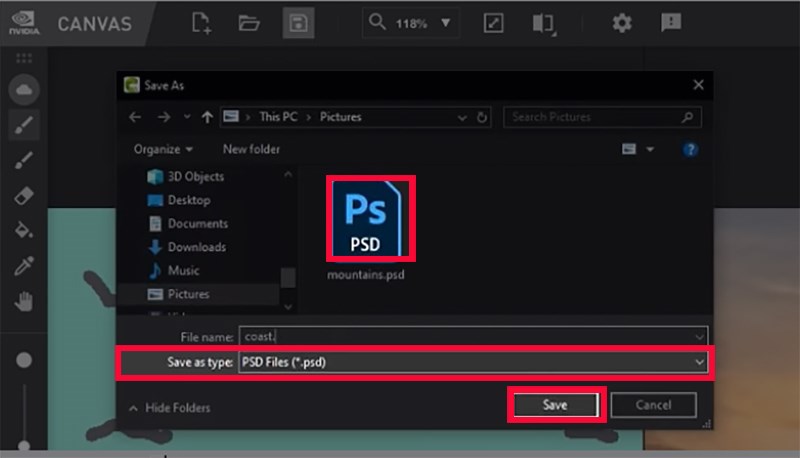Click This PC in address path
This screenshot has height=458, width=800.
pyautogui.click(x=278, y=117)
